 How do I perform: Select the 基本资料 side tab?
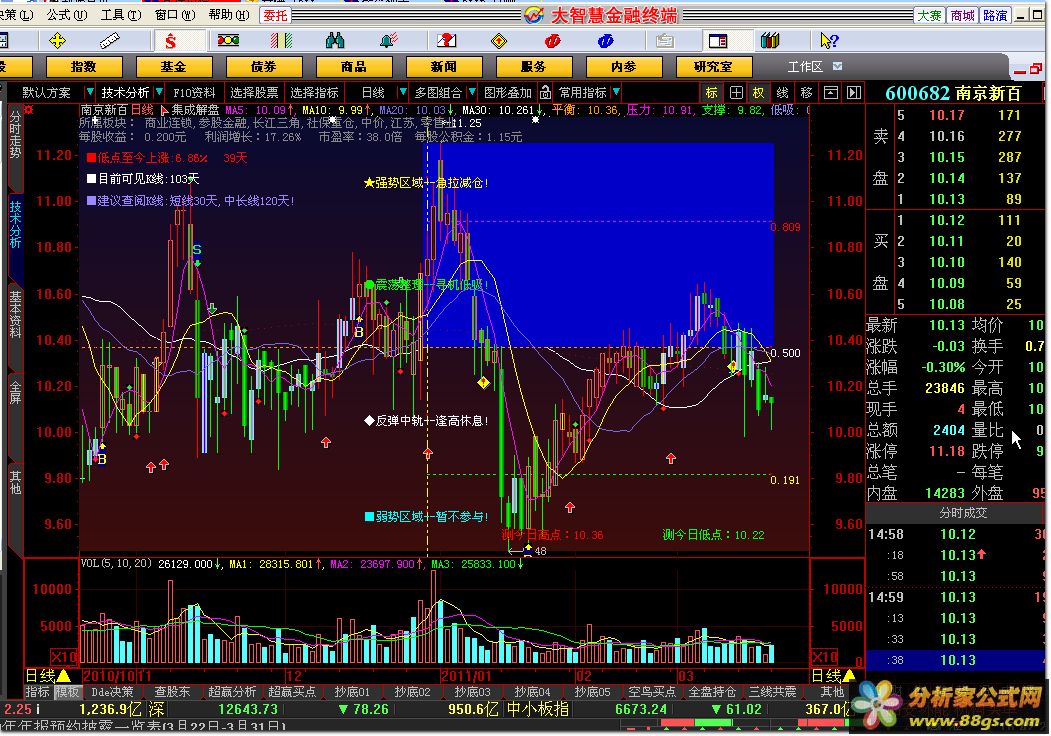15,314
